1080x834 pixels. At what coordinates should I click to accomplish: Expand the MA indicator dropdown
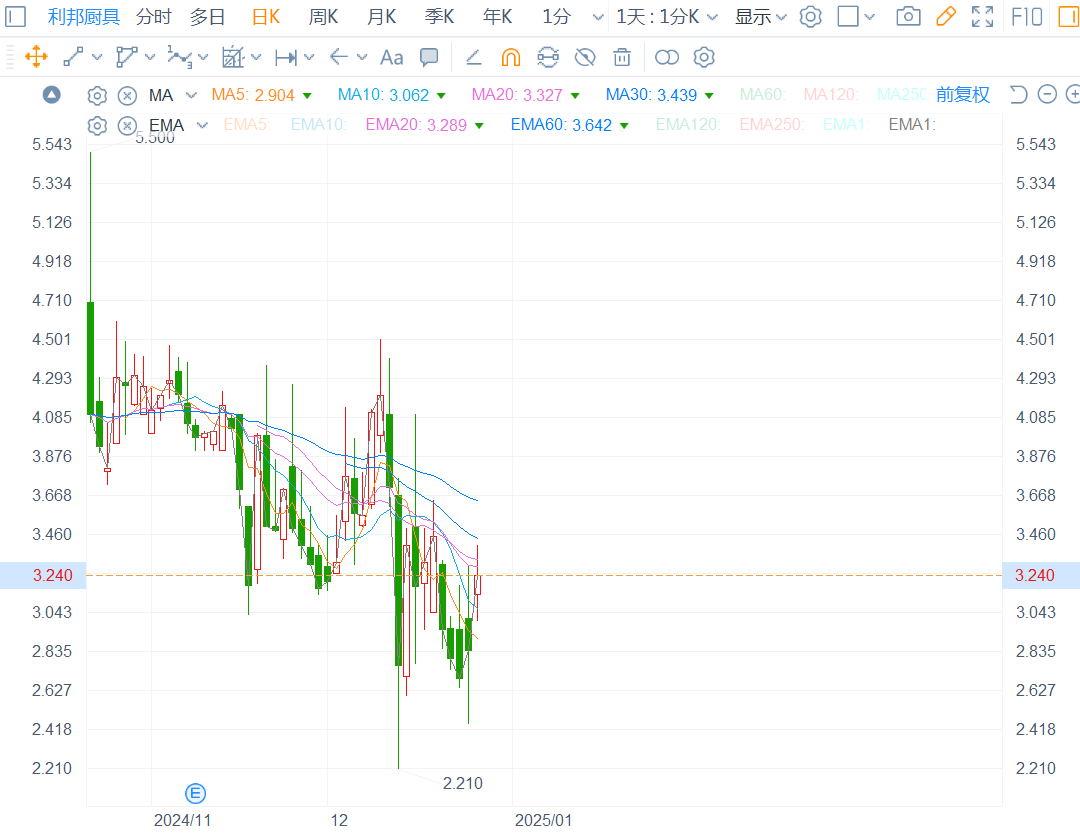click(x=191, y=95)
